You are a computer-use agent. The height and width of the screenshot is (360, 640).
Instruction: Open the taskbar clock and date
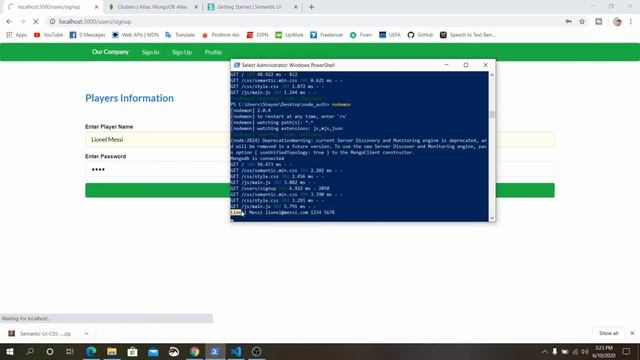pos(604,351)
